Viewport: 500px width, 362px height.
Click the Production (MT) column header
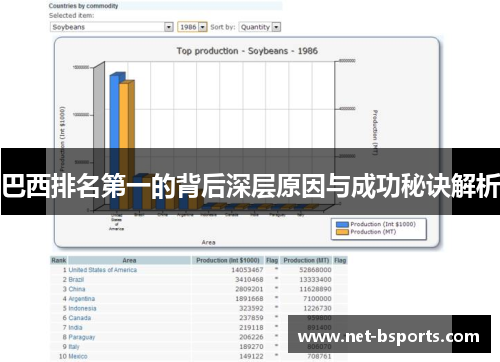306,260
